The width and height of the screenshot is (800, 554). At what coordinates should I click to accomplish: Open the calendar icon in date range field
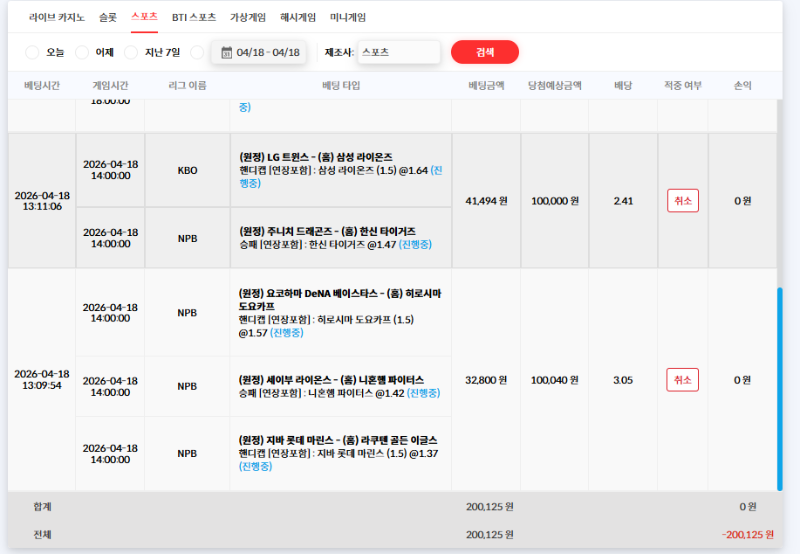[x=226, y=53]
